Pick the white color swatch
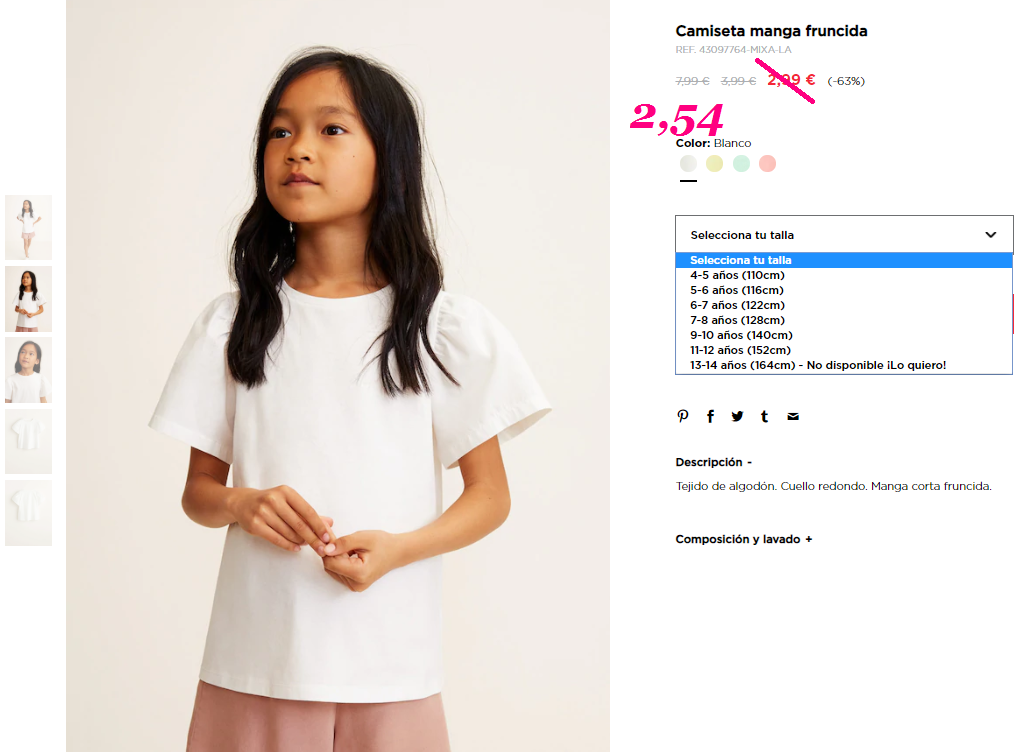Viewport: 1021px width, 752px height. point(688,163)
